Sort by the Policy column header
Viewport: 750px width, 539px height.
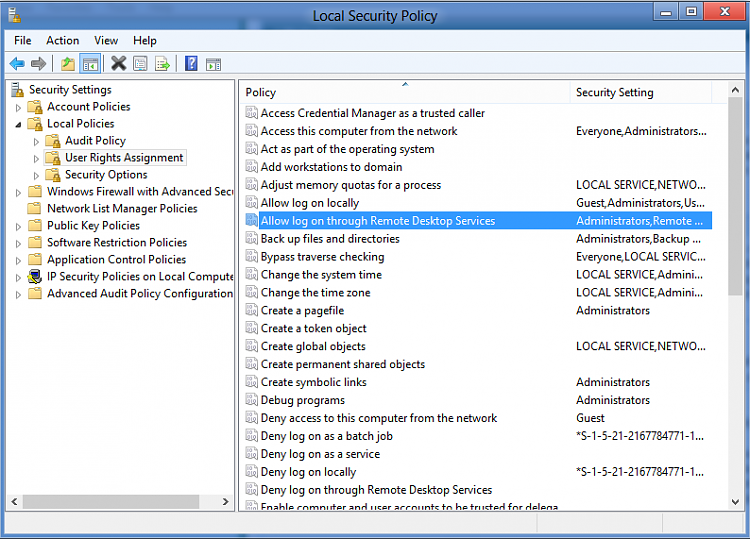(405, 92)
